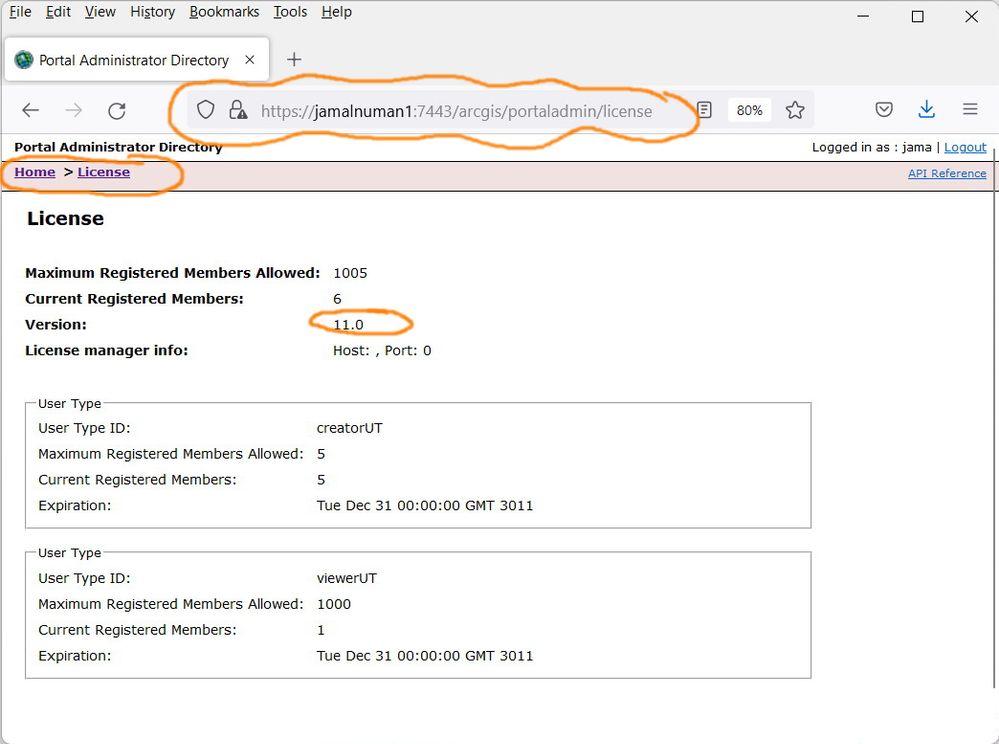The width and height of the screenshot is (999, 744).
Task: Open the Tools menu
Action: pos(290,12)
